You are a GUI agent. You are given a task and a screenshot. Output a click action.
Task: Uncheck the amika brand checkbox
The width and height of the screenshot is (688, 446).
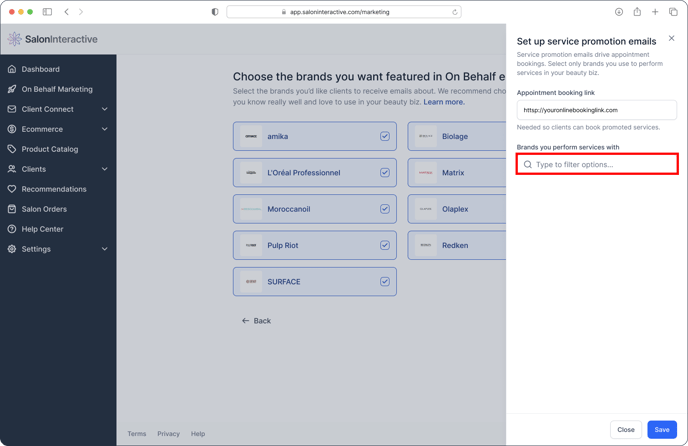point(385,136)
